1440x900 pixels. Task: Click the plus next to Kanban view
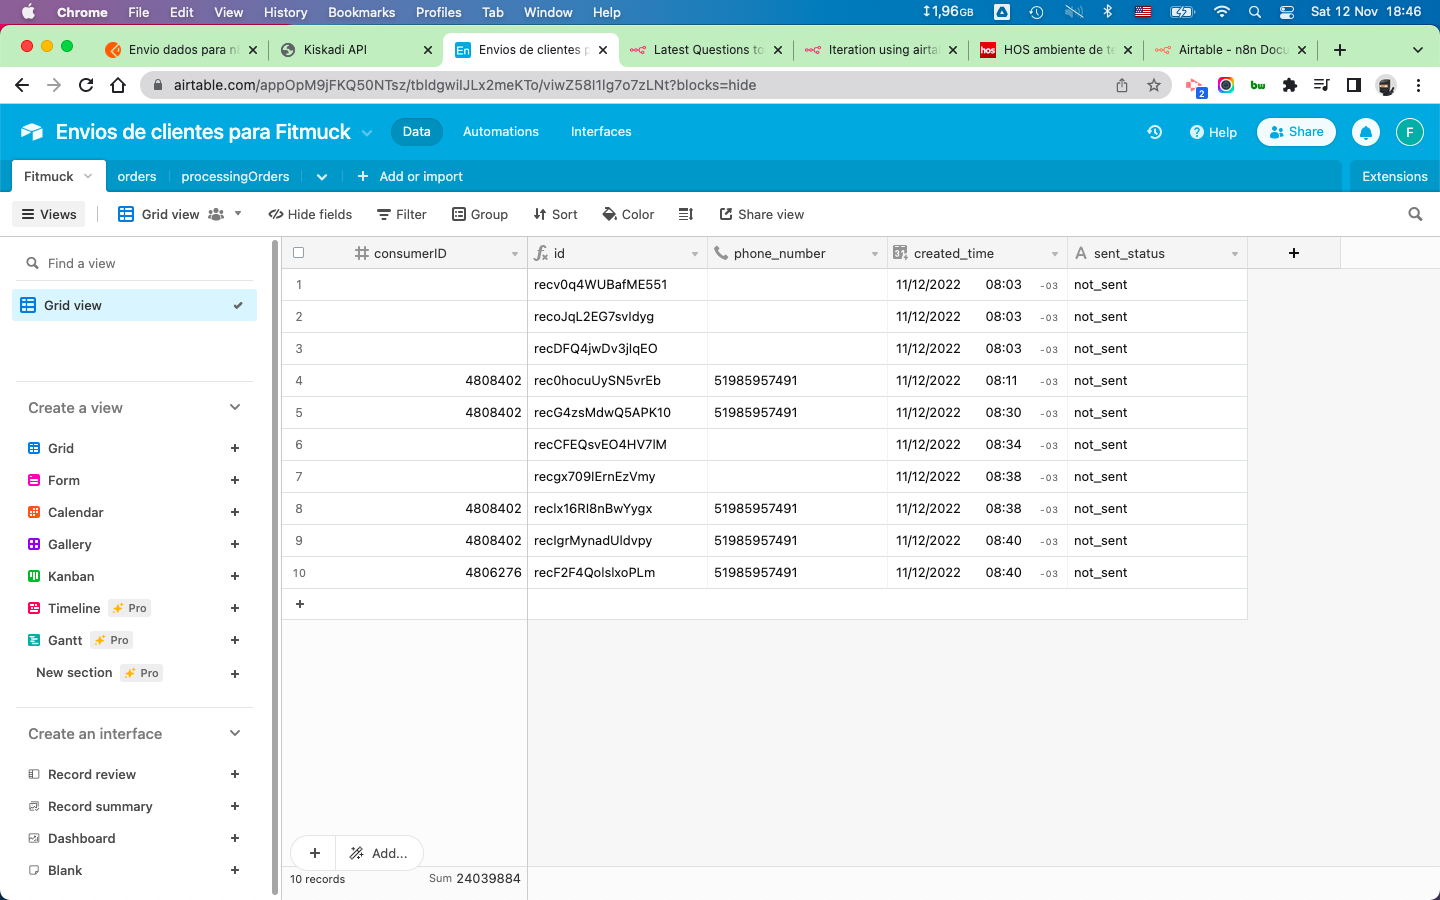[x=235, y=576]
